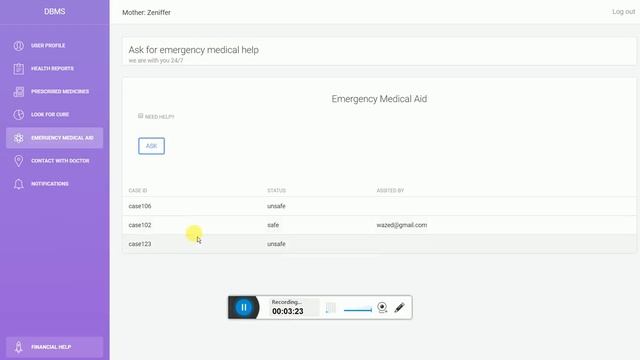Viewport: 640px width, 360px height.
Task: Click the Emergency Medical Aid atom icon
Action: [18, 138]
